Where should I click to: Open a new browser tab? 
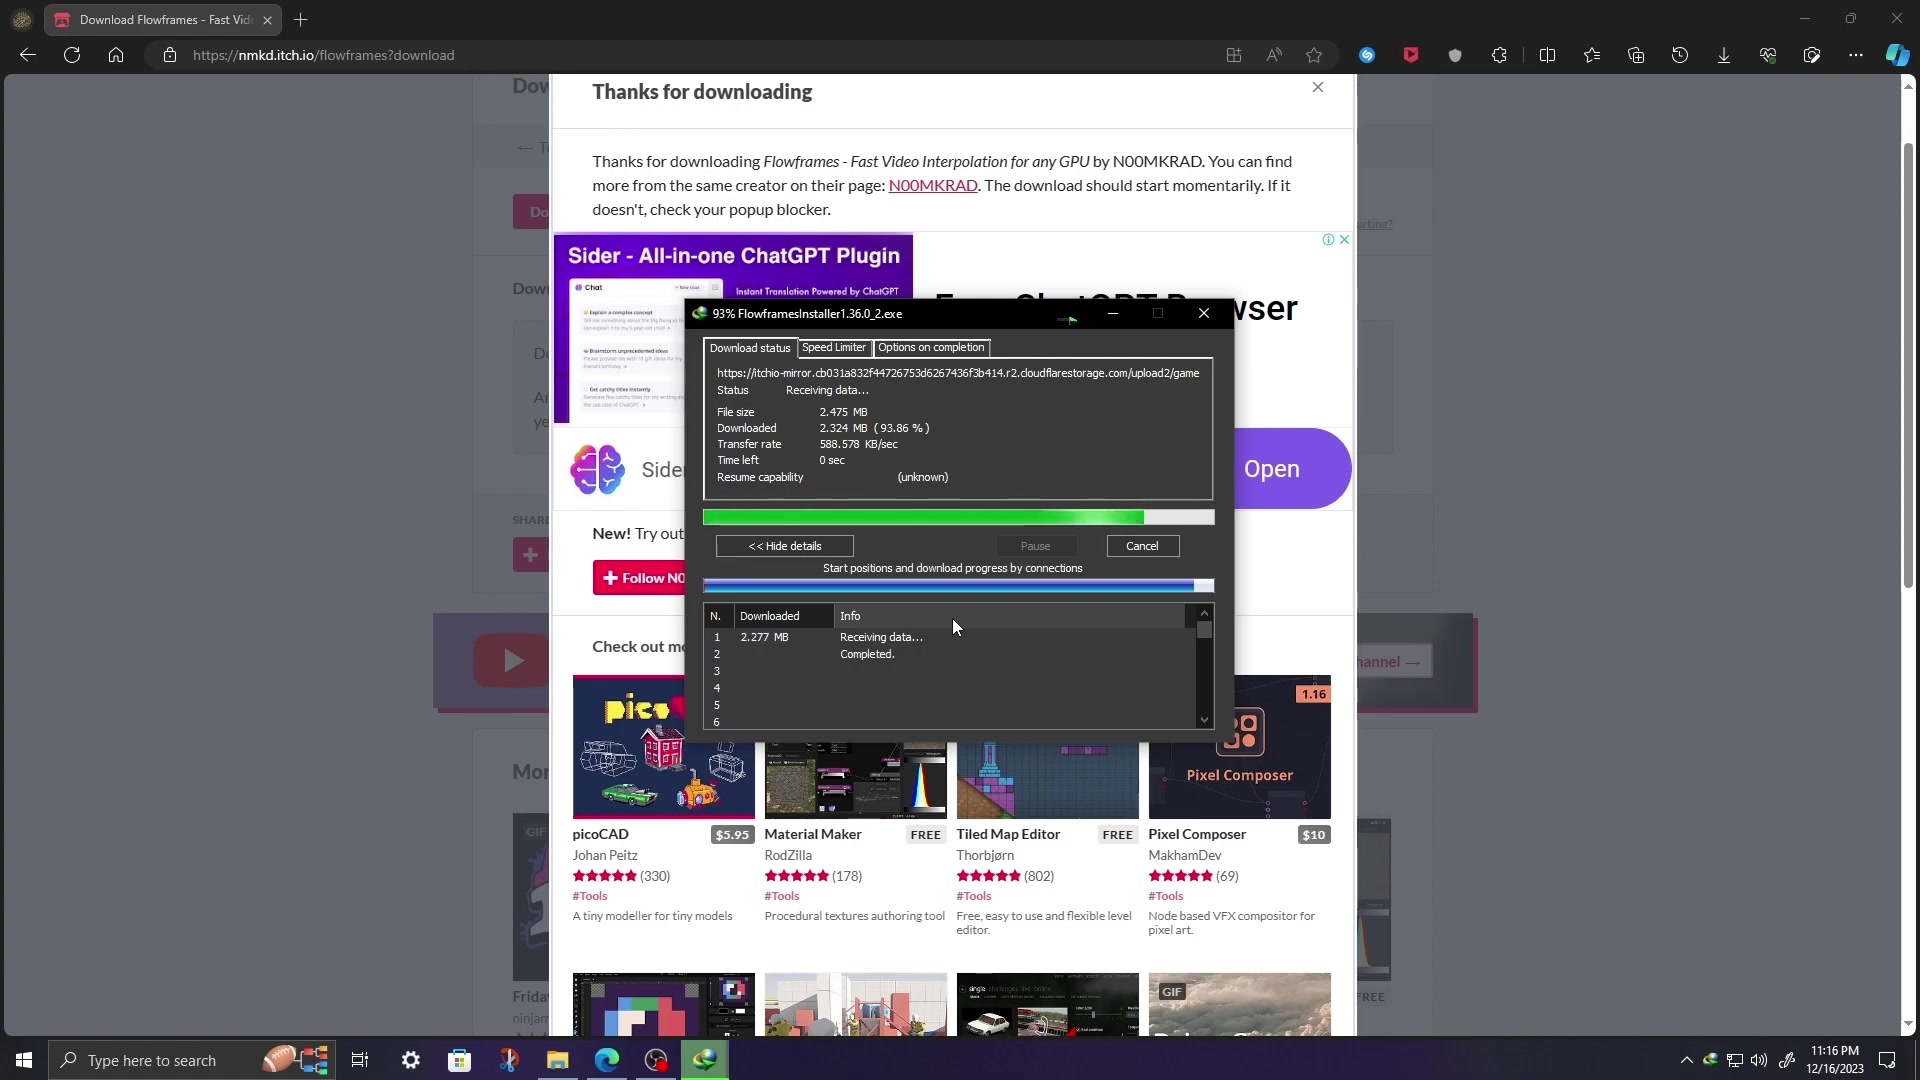tap(300, 19)
